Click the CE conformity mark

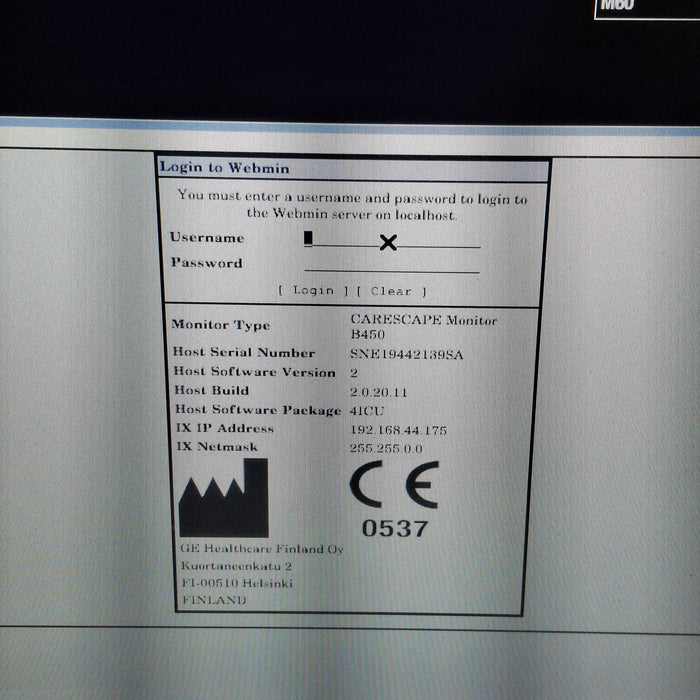[394, 484]
